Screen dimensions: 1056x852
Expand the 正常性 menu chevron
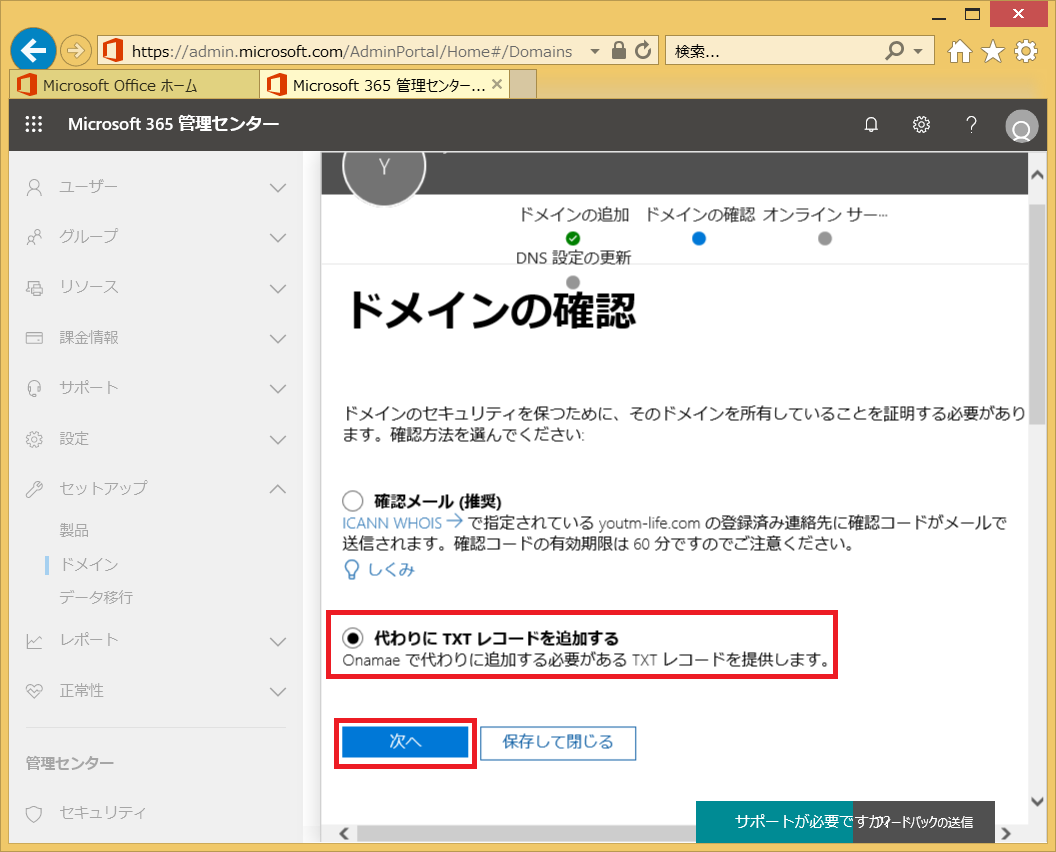(x=278, y=692)
